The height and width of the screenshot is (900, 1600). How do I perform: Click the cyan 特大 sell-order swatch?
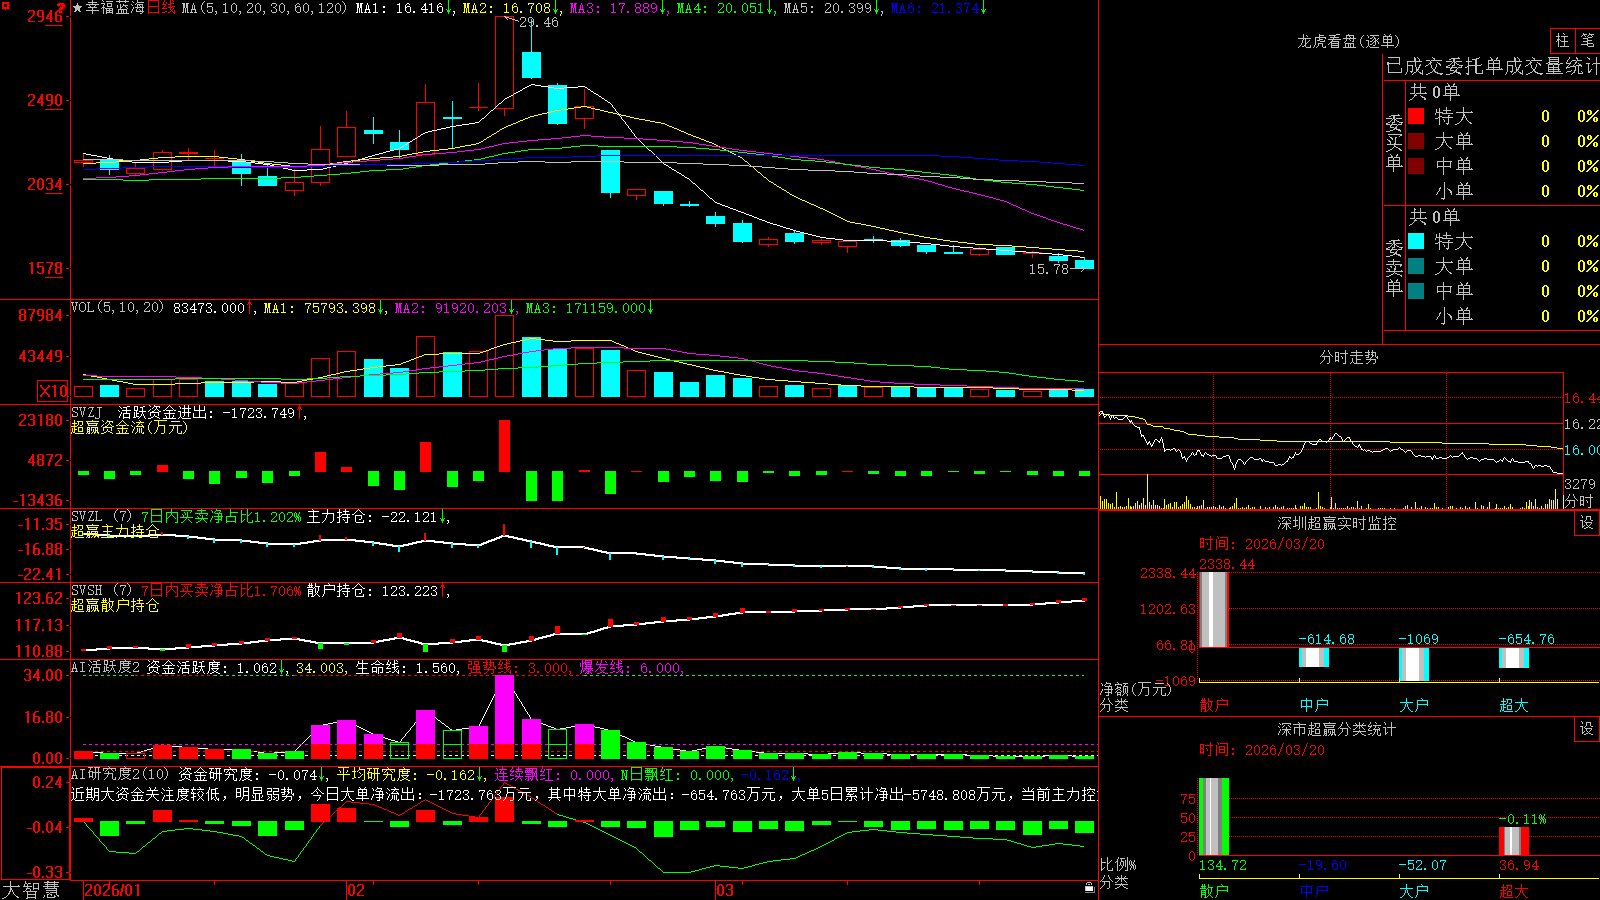(1416, 241)
